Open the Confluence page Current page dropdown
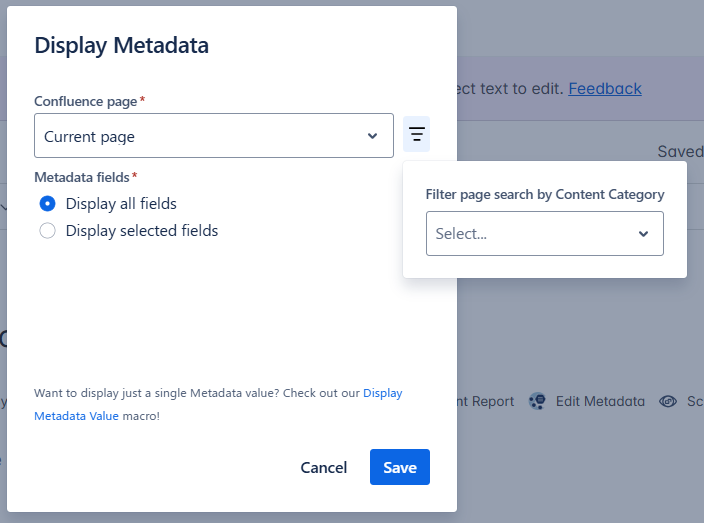This screenshot has width=704, height=523. [213, 136]
